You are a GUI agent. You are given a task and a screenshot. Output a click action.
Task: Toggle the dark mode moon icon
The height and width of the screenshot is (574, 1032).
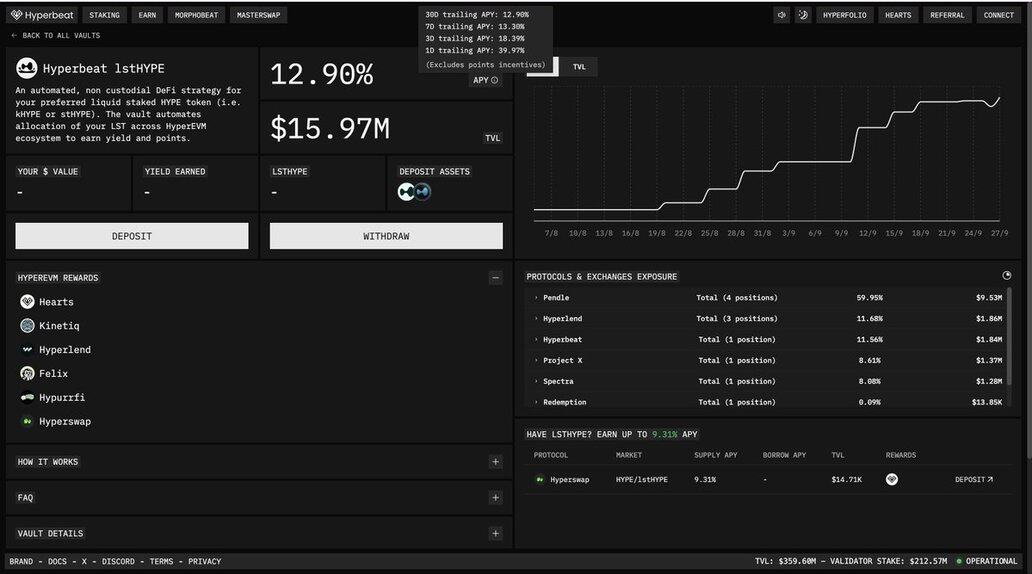click(x=803, y=15)
